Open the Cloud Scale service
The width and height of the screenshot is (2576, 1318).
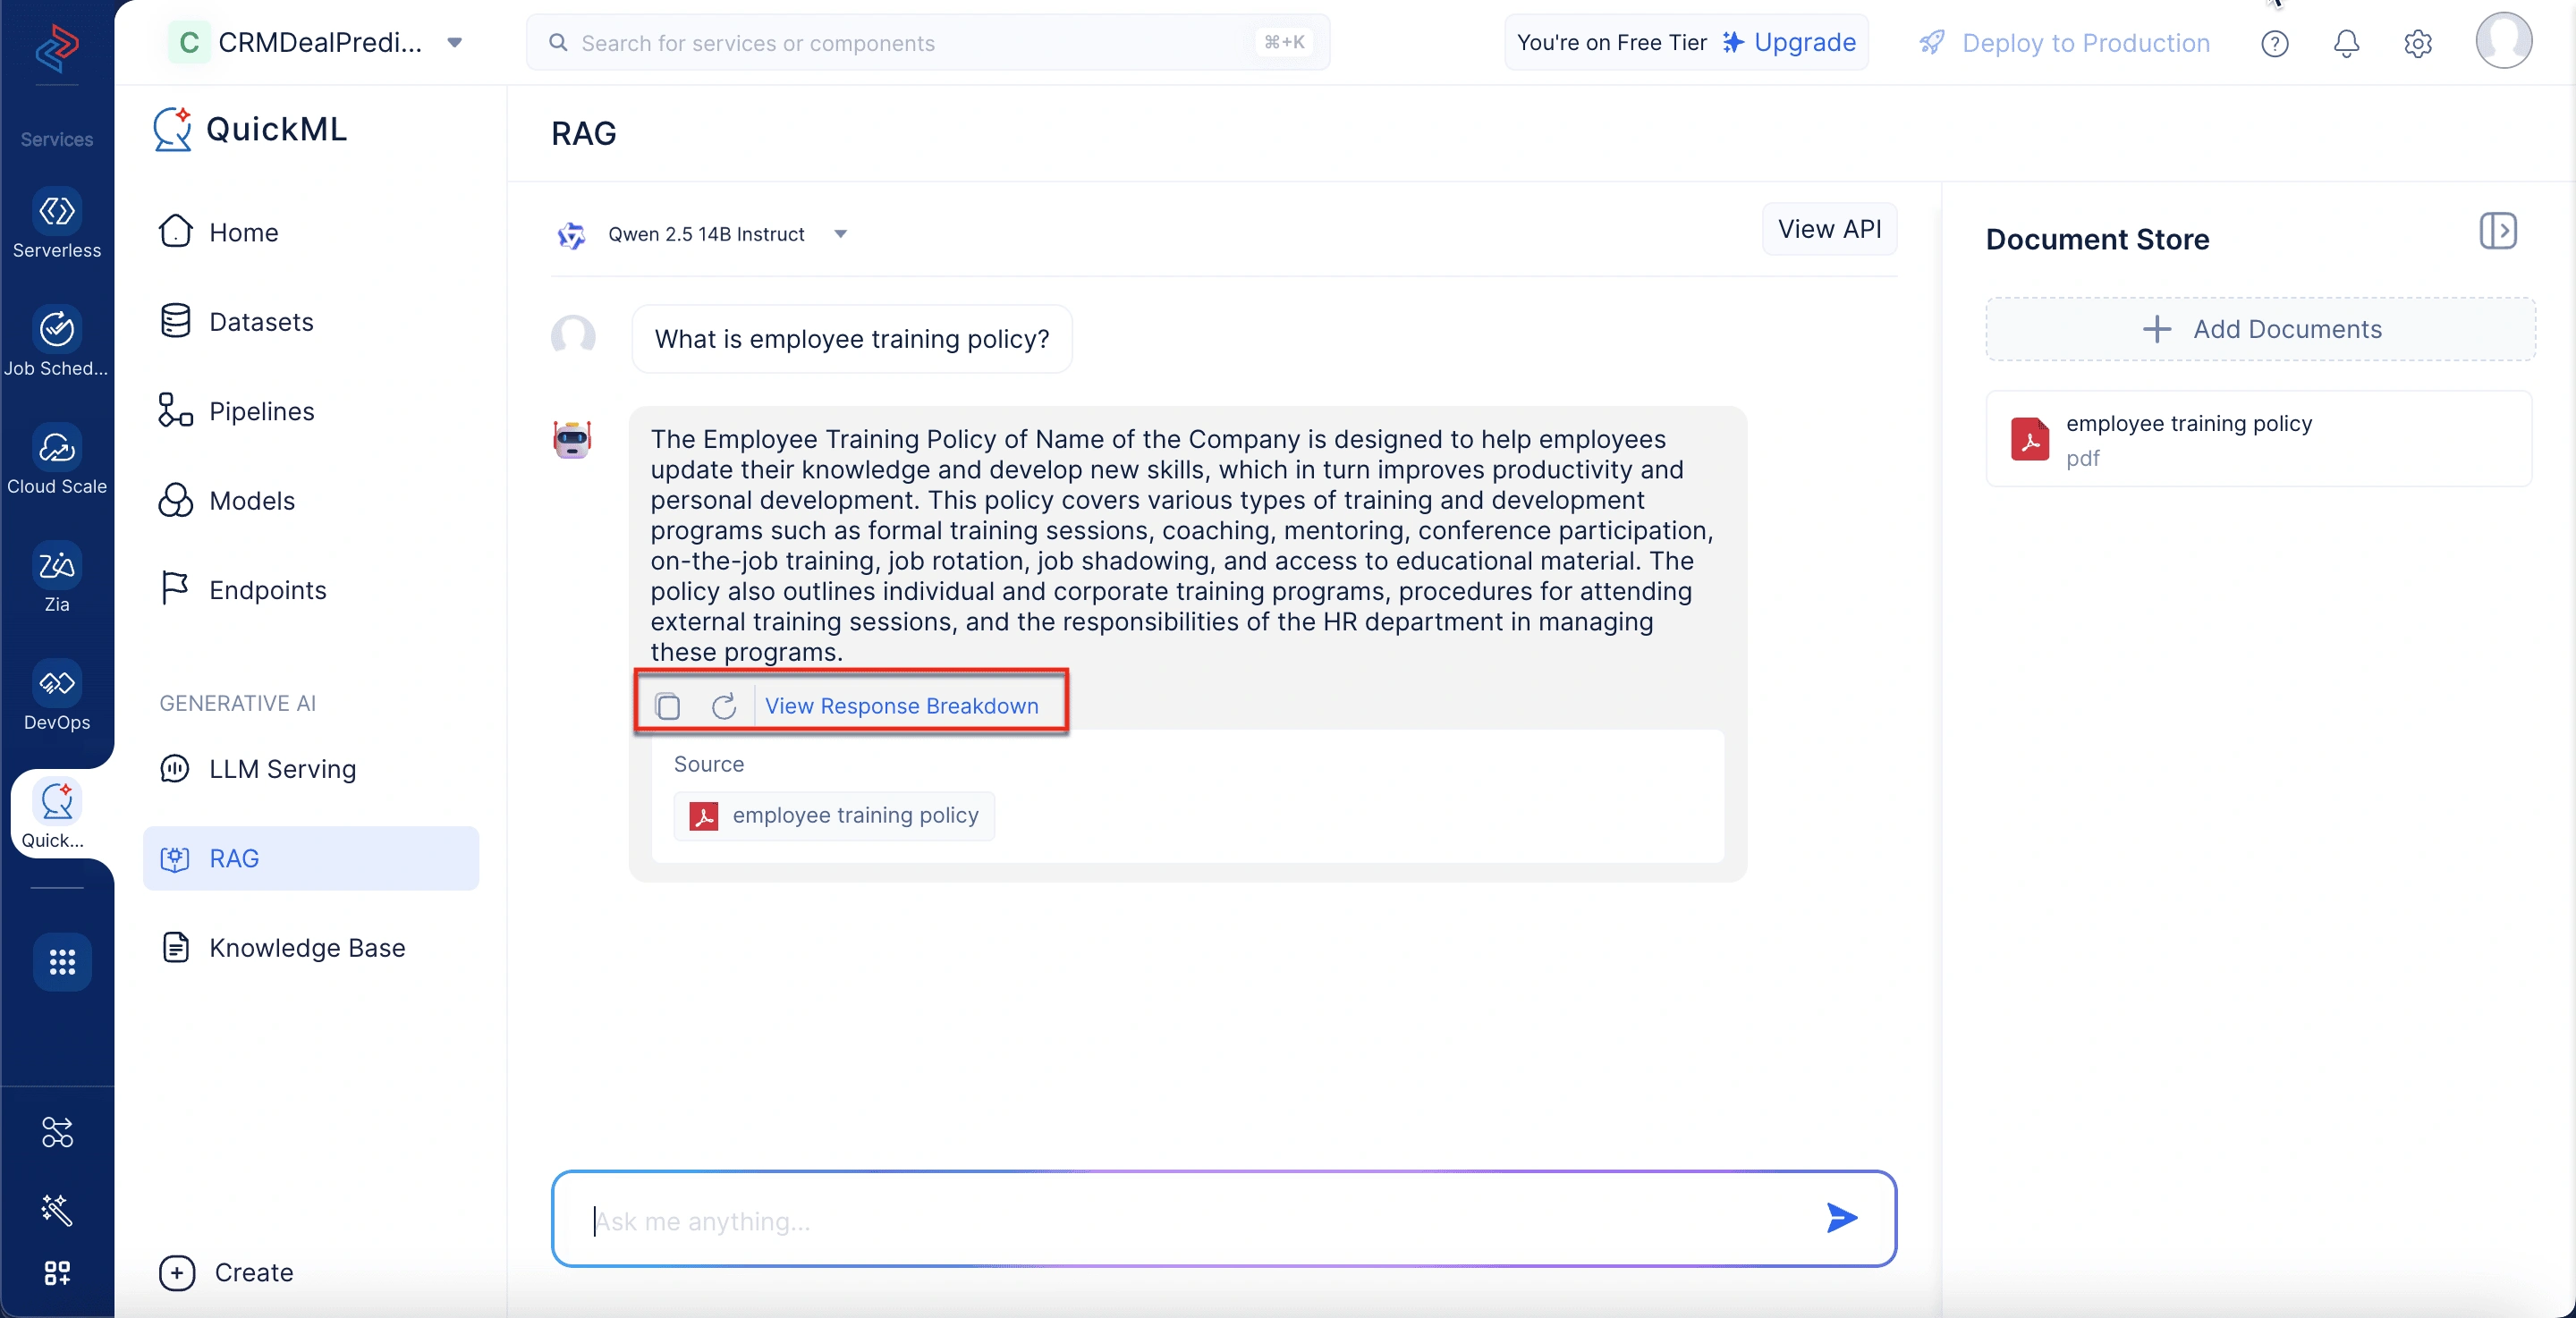click(57, 460)
